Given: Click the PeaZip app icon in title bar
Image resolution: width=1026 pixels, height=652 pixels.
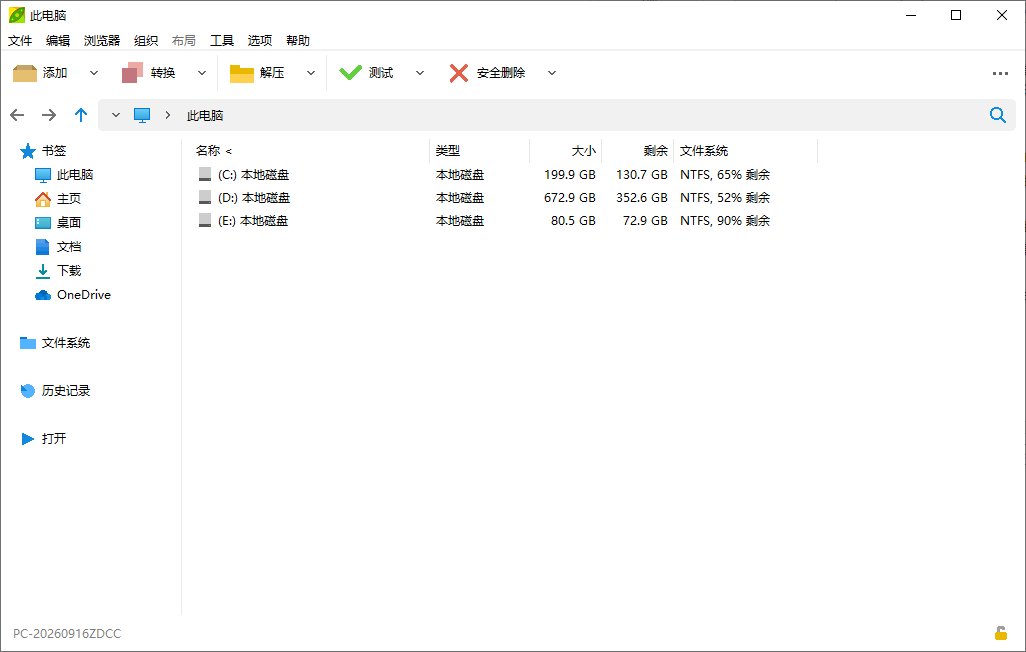Looking at the screenshot, I should point(17,15).
